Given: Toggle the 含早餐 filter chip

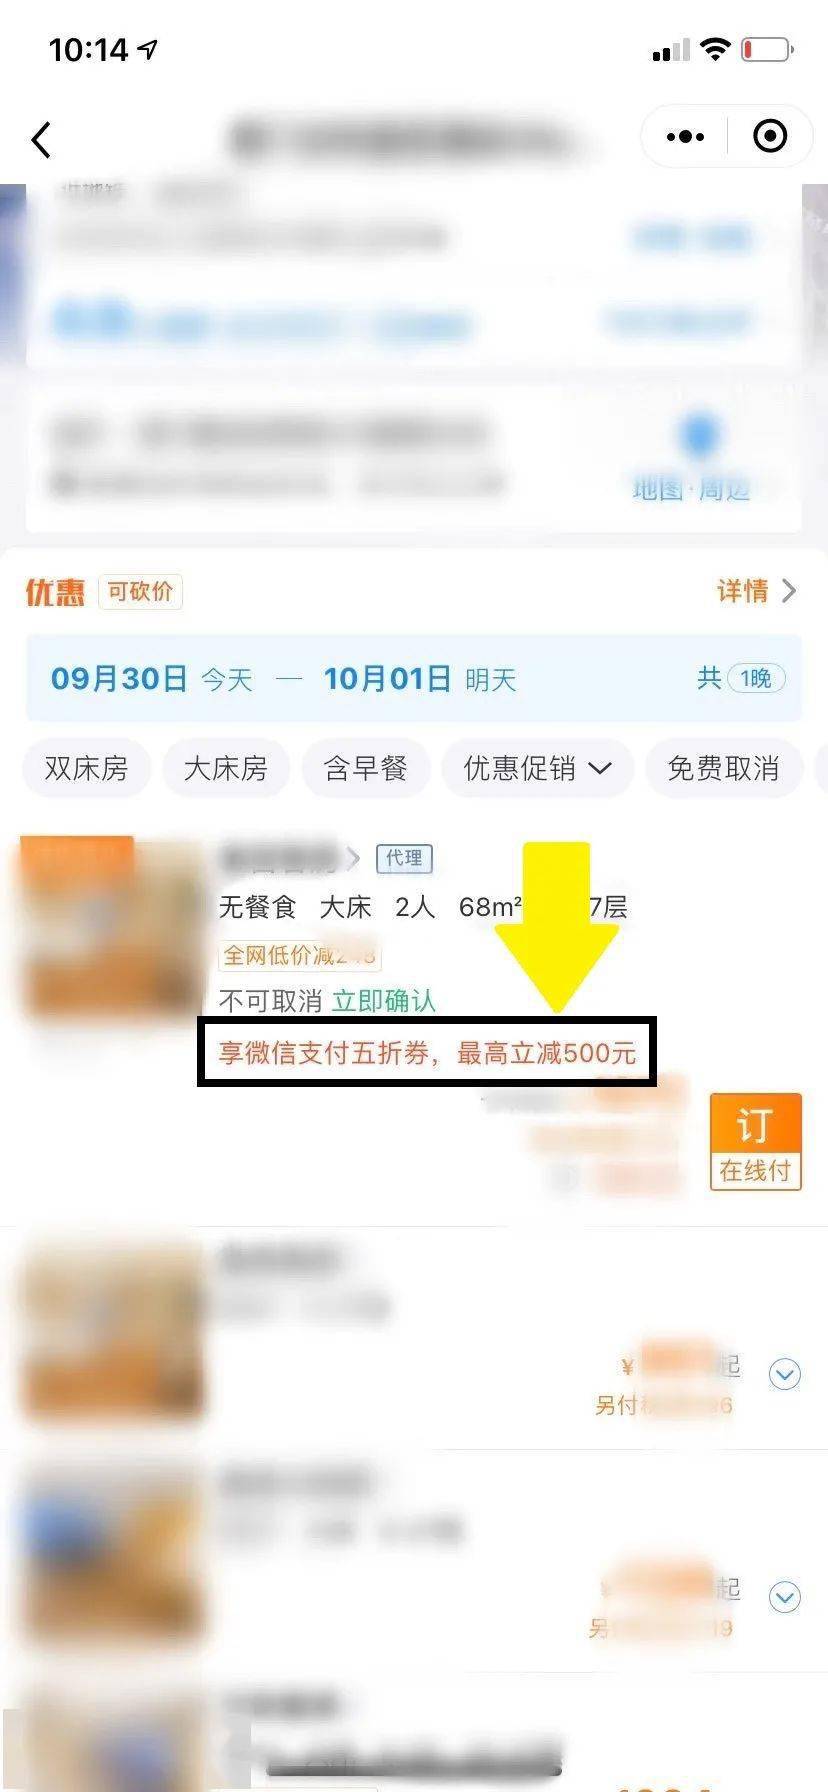Looking at the screenshot, I should point(366,768).
